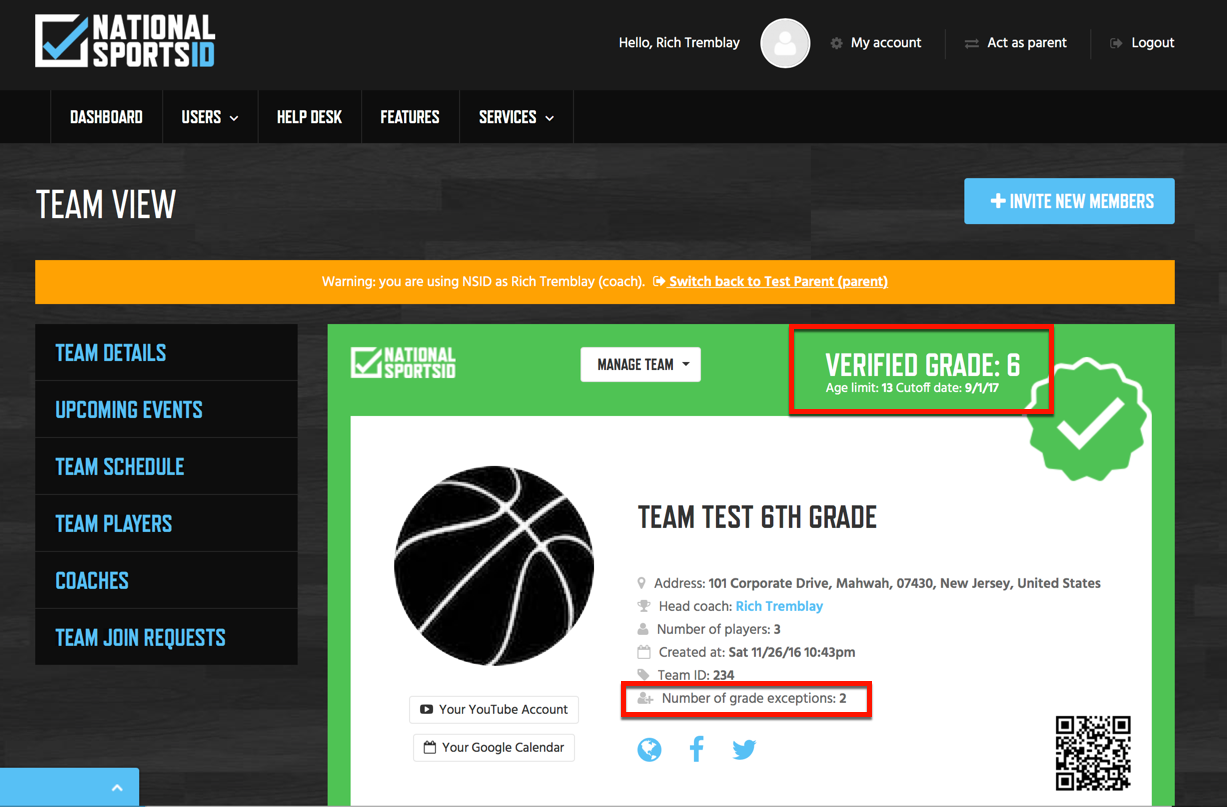Click the user avatar profile picture
Image resolution: width=1227 pixels, height=807 pixels.
[785, 43]
